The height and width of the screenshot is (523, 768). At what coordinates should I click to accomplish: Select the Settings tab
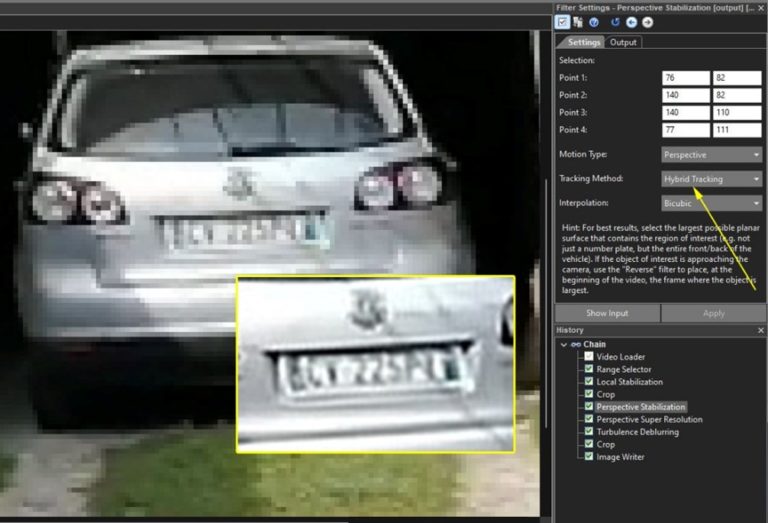point(583,43)
